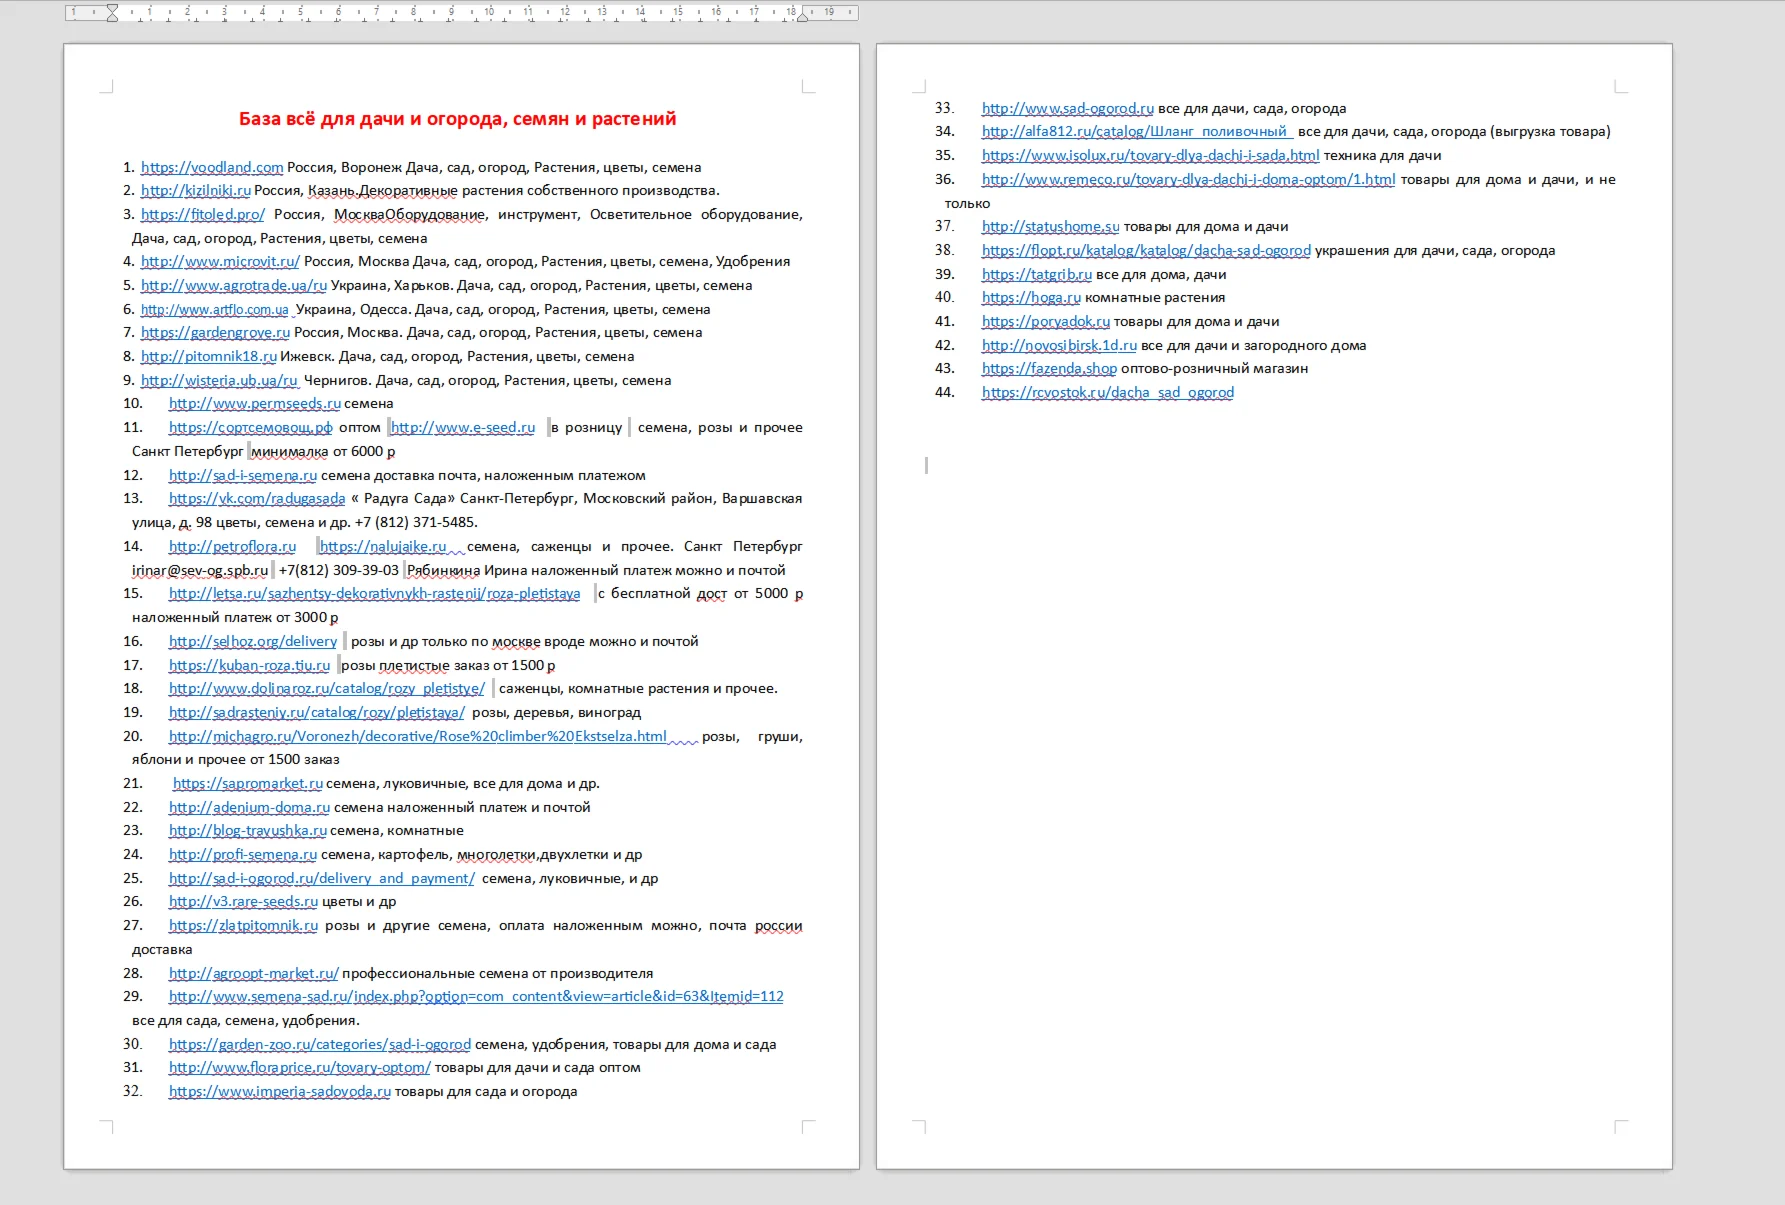This screenshot has height=1205, width=1785.
Task: Follow the letsa.ru roza-pletistaya link
Action: pos(375,593)
